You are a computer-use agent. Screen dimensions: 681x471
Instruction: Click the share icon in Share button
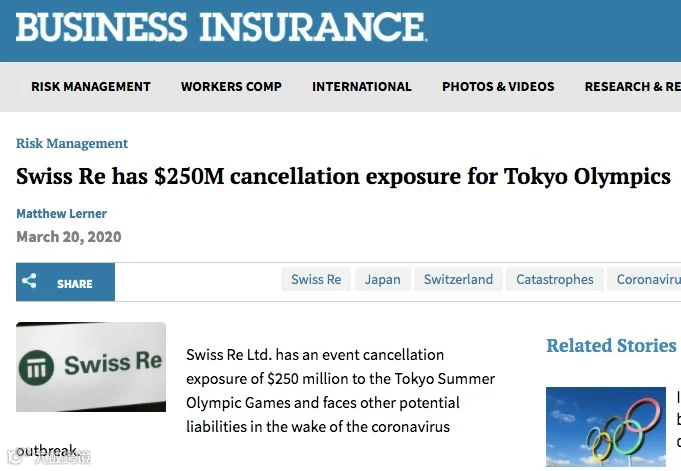29,281
